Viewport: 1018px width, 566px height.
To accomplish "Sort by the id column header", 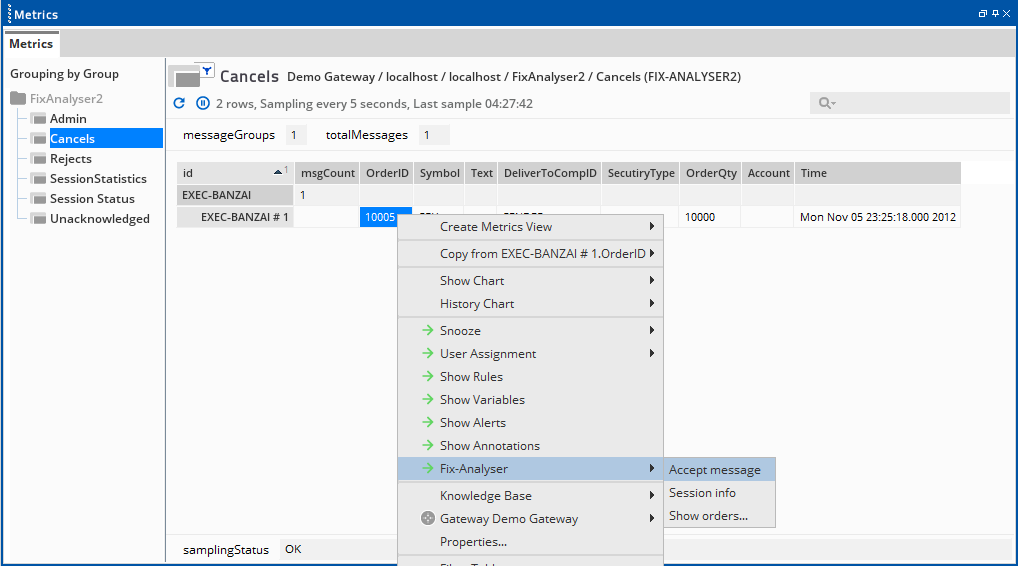I will 236,173.
